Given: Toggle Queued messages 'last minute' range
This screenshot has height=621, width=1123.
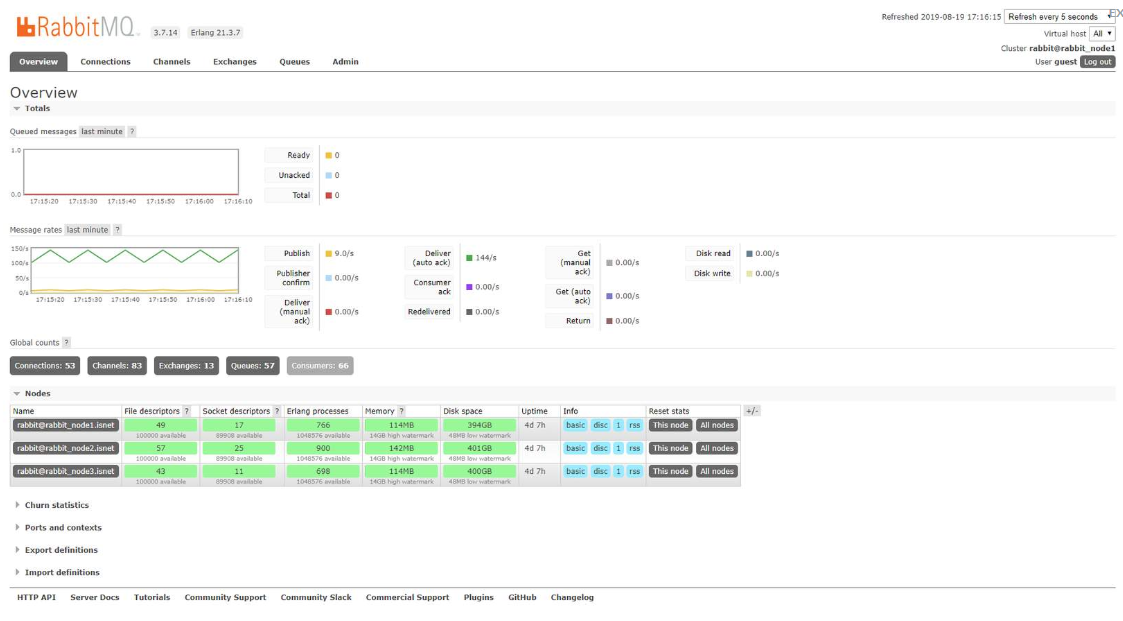Looking at the screenshot, I should (102, 132).
